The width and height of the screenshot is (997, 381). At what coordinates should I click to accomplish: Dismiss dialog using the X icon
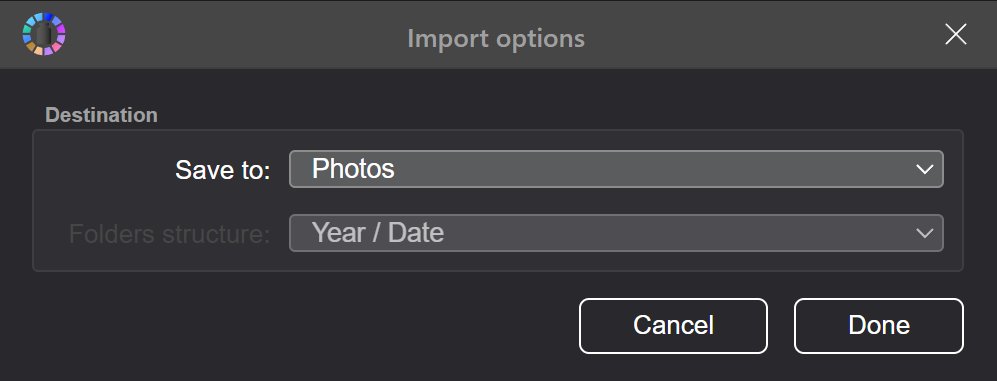956,34
